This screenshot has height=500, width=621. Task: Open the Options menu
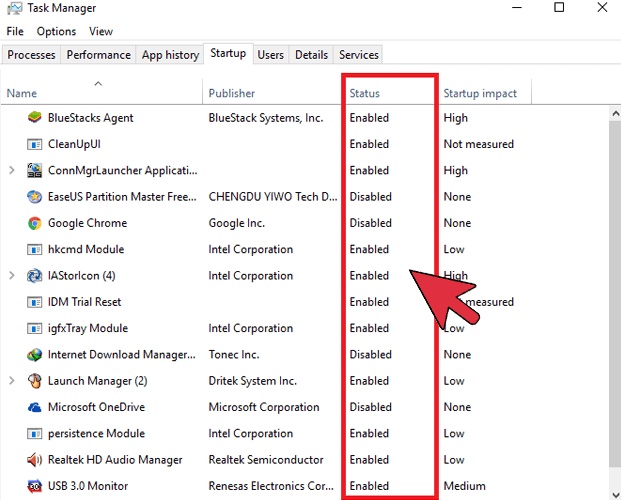tap(56, 31)
